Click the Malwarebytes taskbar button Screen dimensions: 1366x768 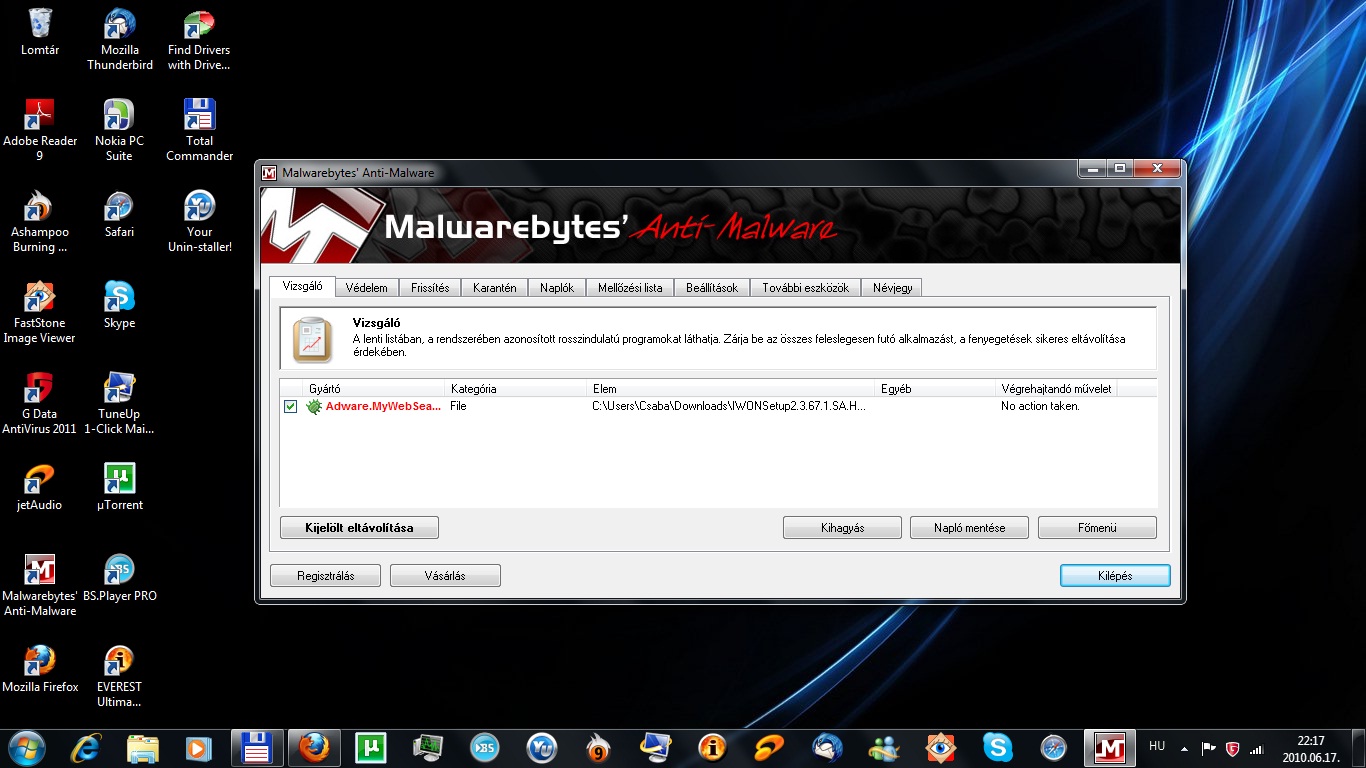pyautogui.click(x=1111, y=747)
